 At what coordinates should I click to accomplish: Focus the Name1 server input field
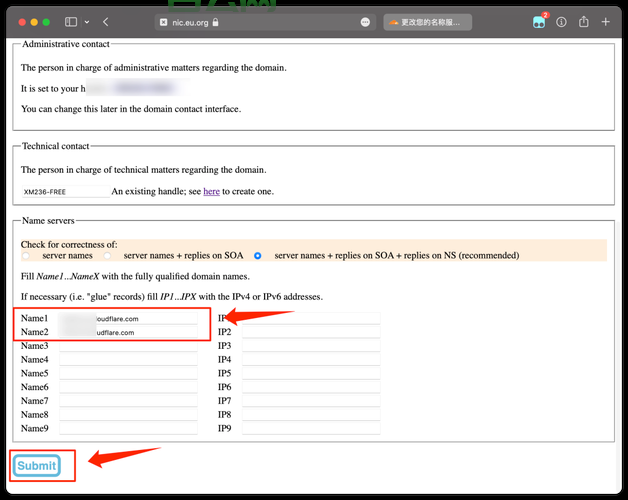coord(128,318)
